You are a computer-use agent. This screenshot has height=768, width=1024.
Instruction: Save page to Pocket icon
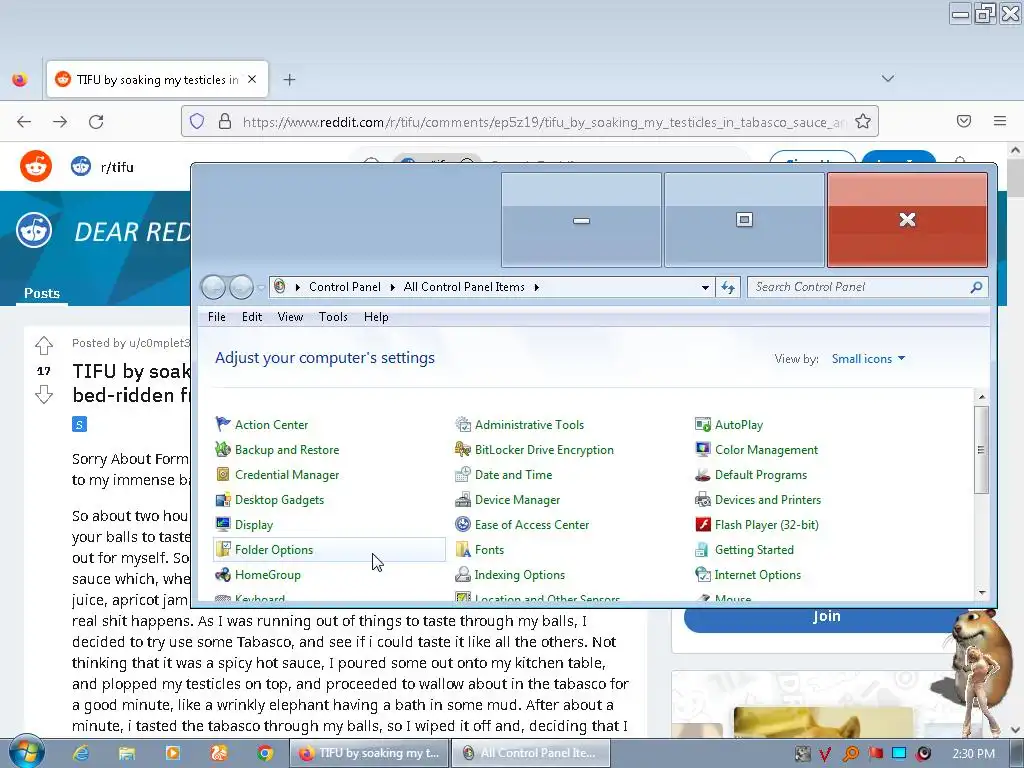coord(963,121)
